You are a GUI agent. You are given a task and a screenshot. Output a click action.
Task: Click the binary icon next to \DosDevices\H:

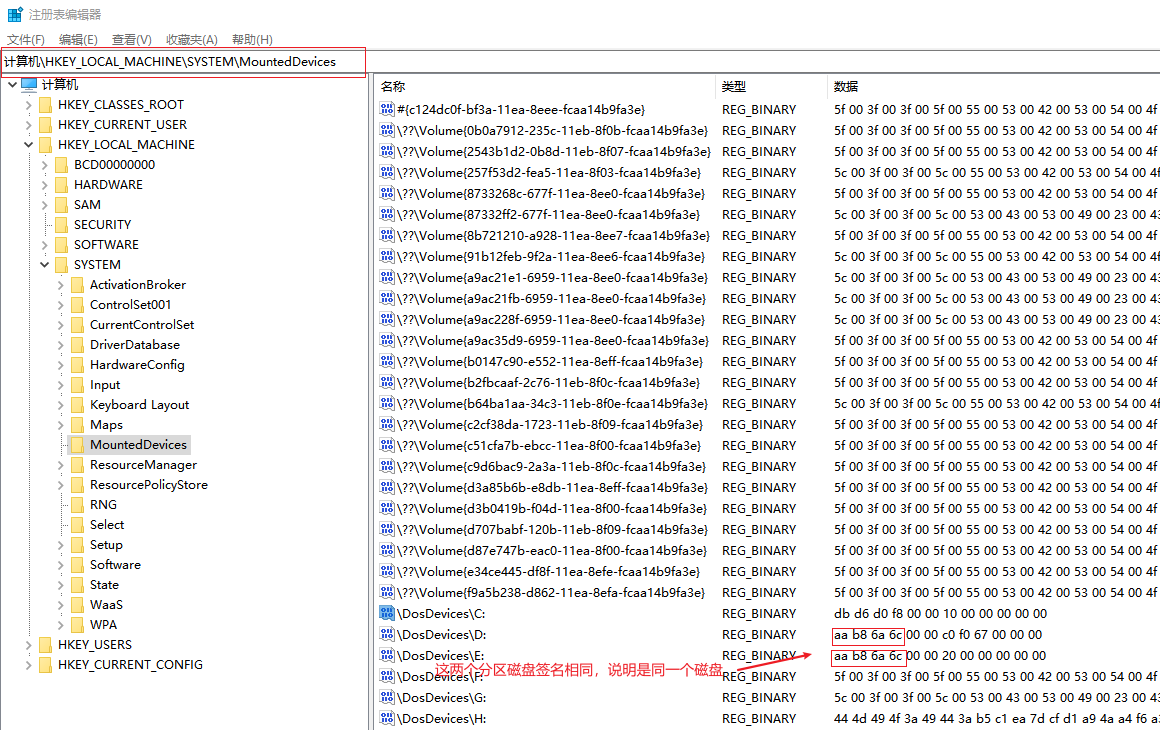(387, 718)
